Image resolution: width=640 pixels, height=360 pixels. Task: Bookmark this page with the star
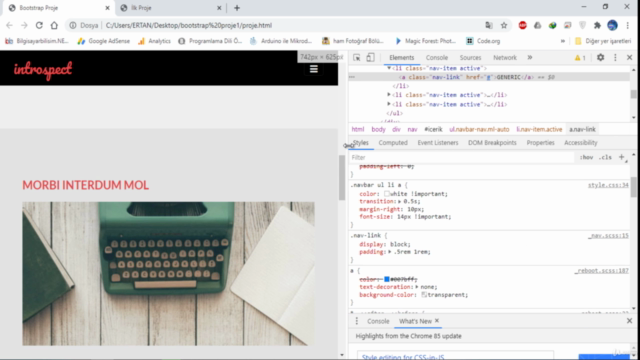(x=504, y=25)
